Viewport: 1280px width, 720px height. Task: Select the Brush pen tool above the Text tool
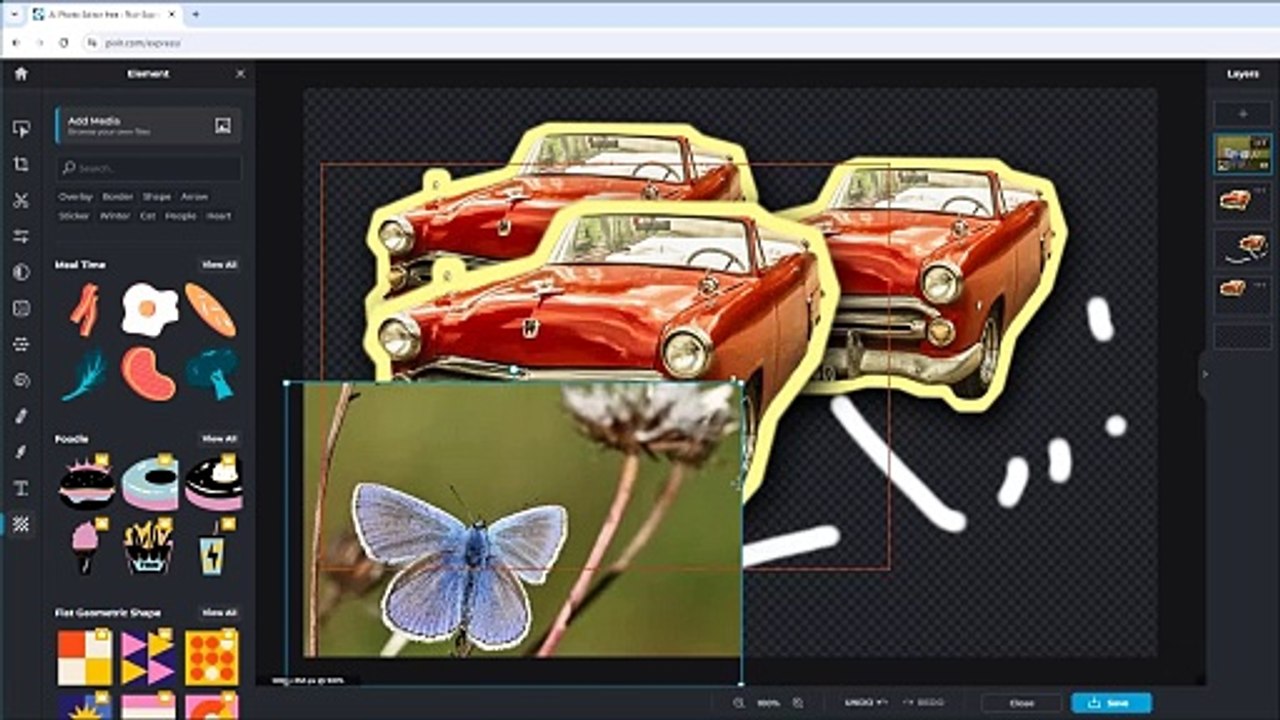pyautogui.click(x=21, y=452)
